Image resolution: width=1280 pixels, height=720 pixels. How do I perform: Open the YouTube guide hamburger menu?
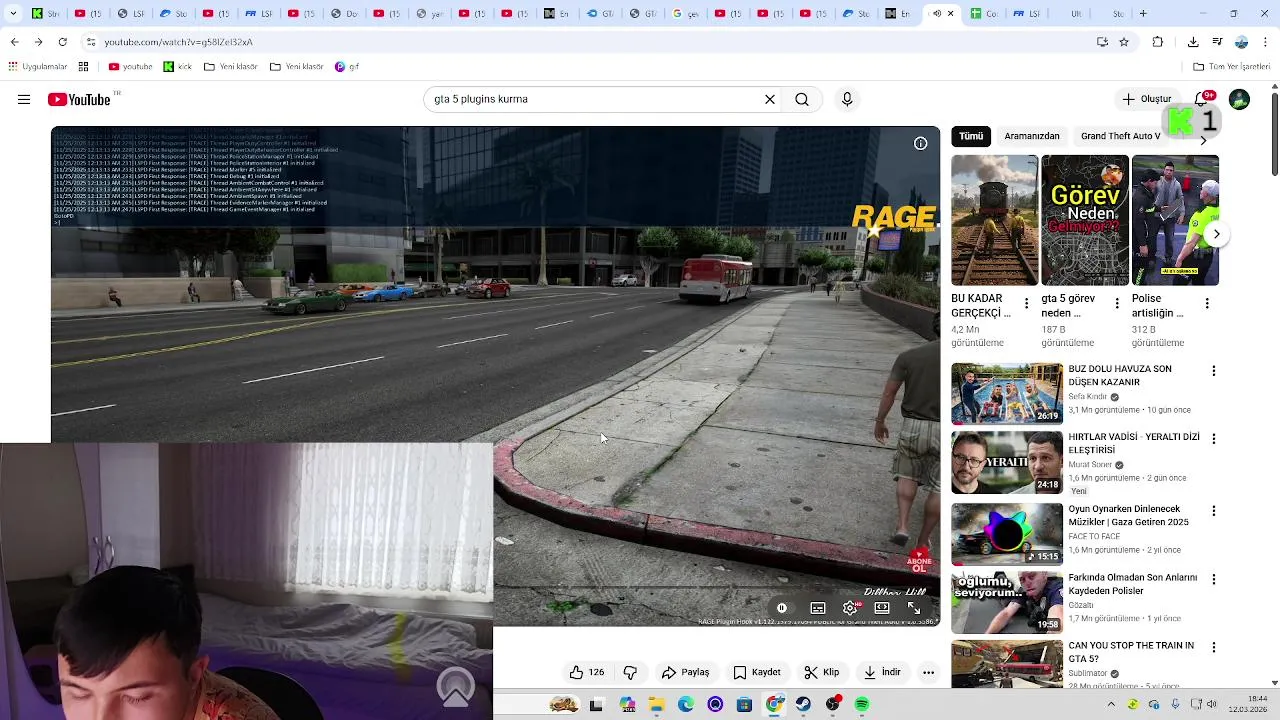tap(24, 99)
